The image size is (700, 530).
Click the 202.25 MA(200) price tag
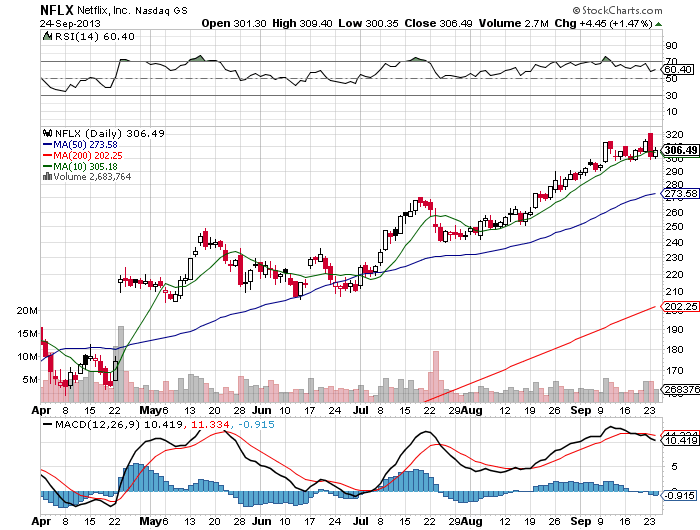tap(679, 306)
